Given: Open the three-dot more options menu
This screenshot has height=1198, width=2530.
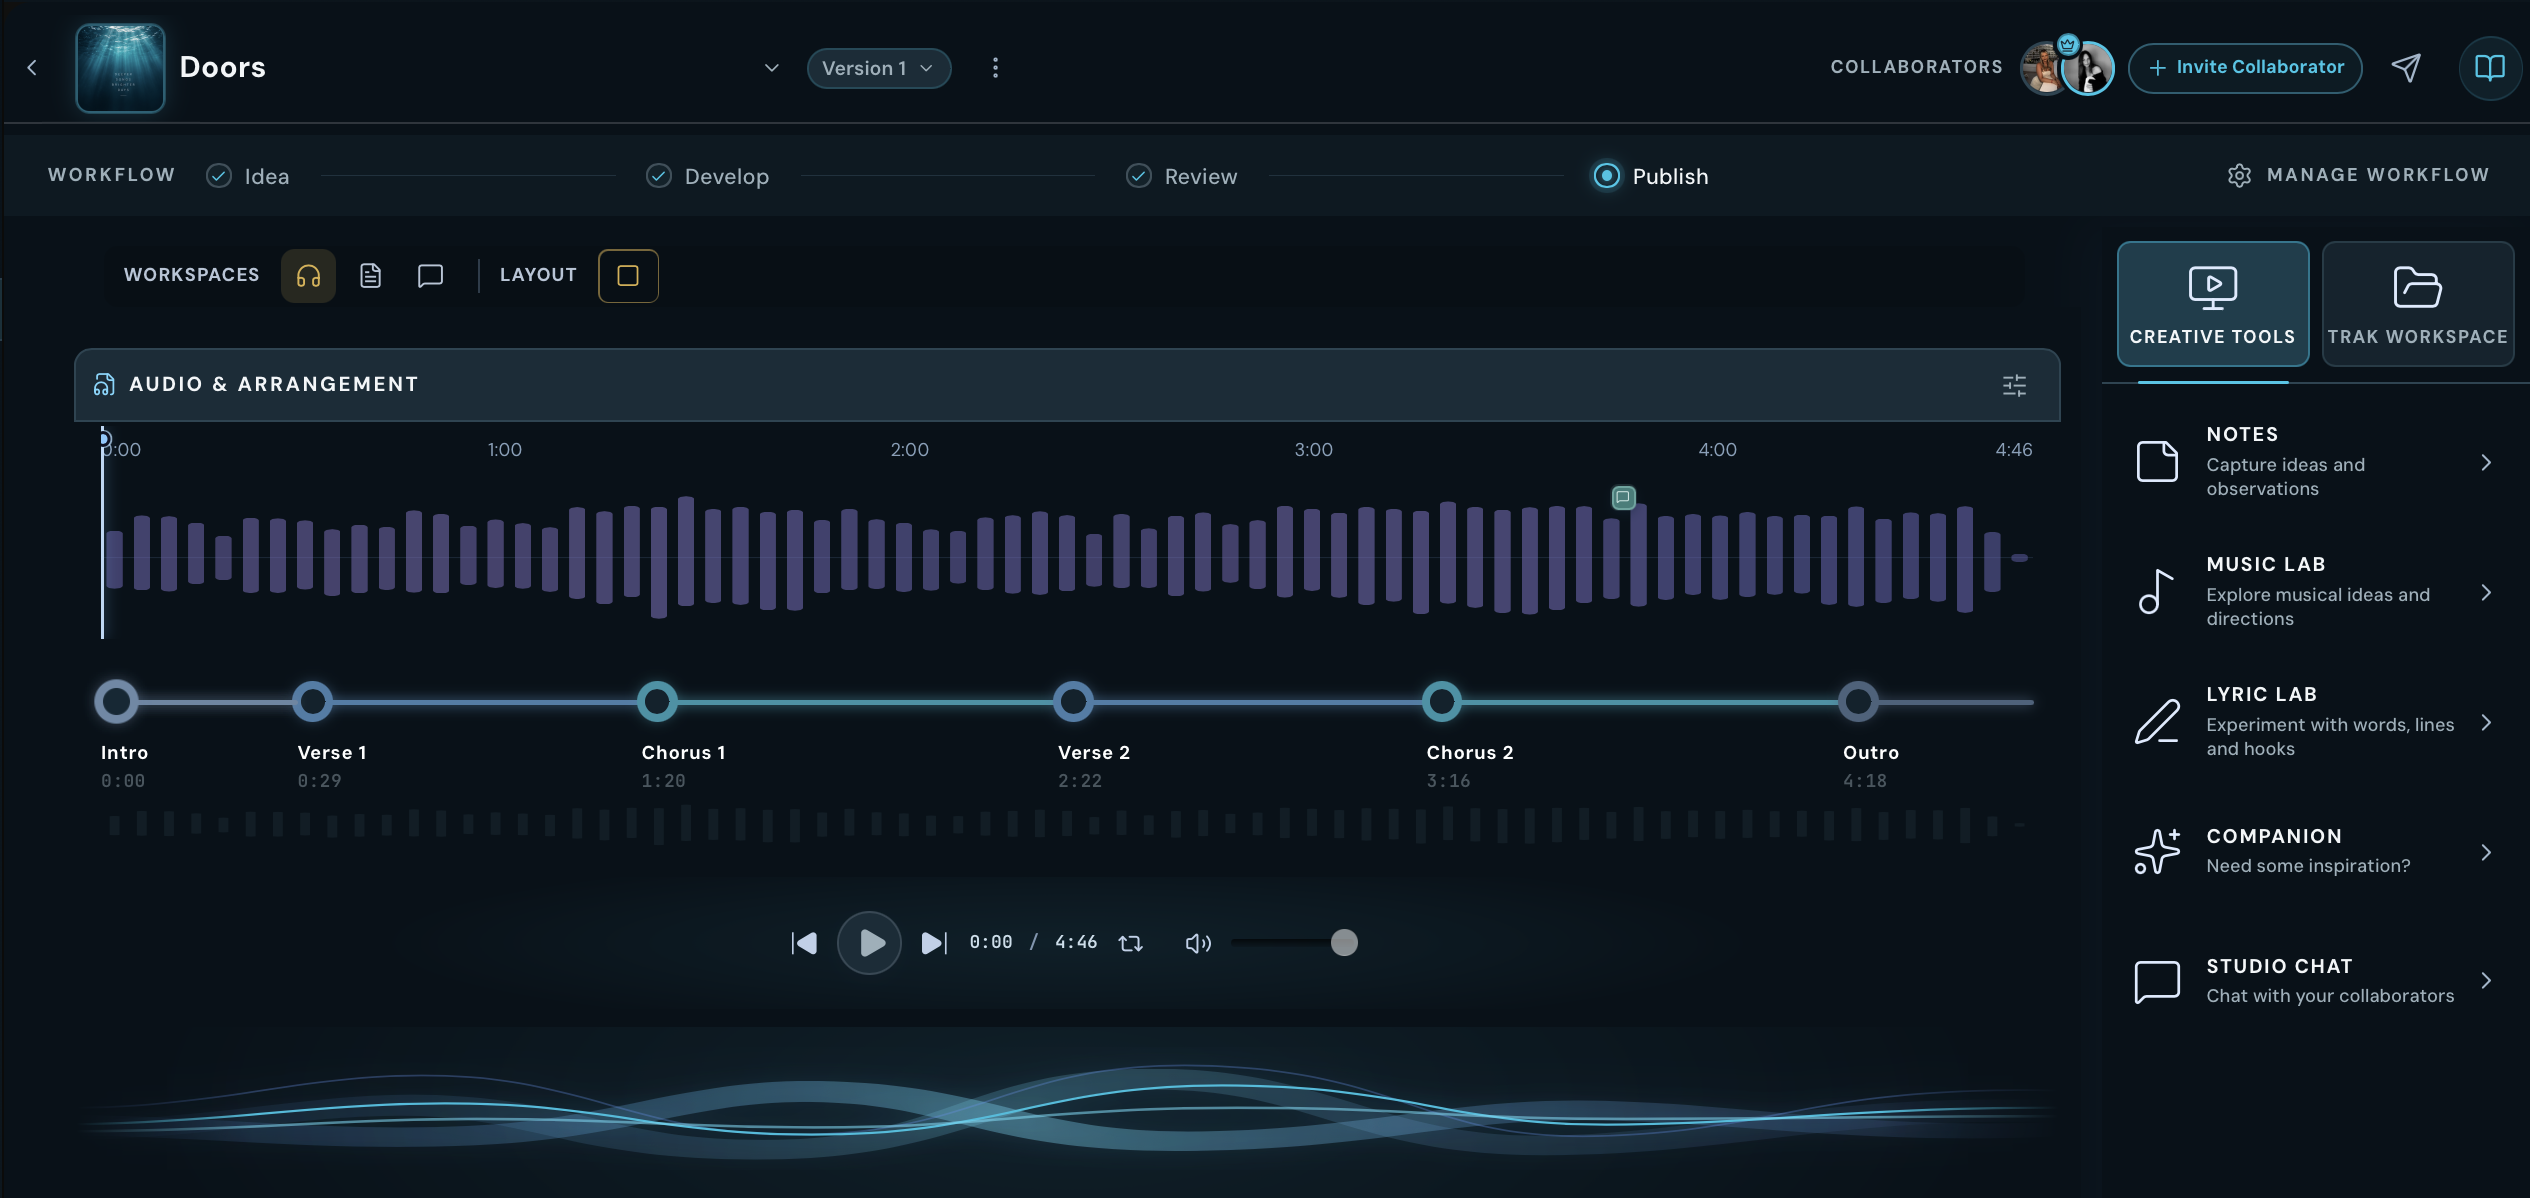Looking at the screenshot, I should pyautogui.click(x=995, y=68).
